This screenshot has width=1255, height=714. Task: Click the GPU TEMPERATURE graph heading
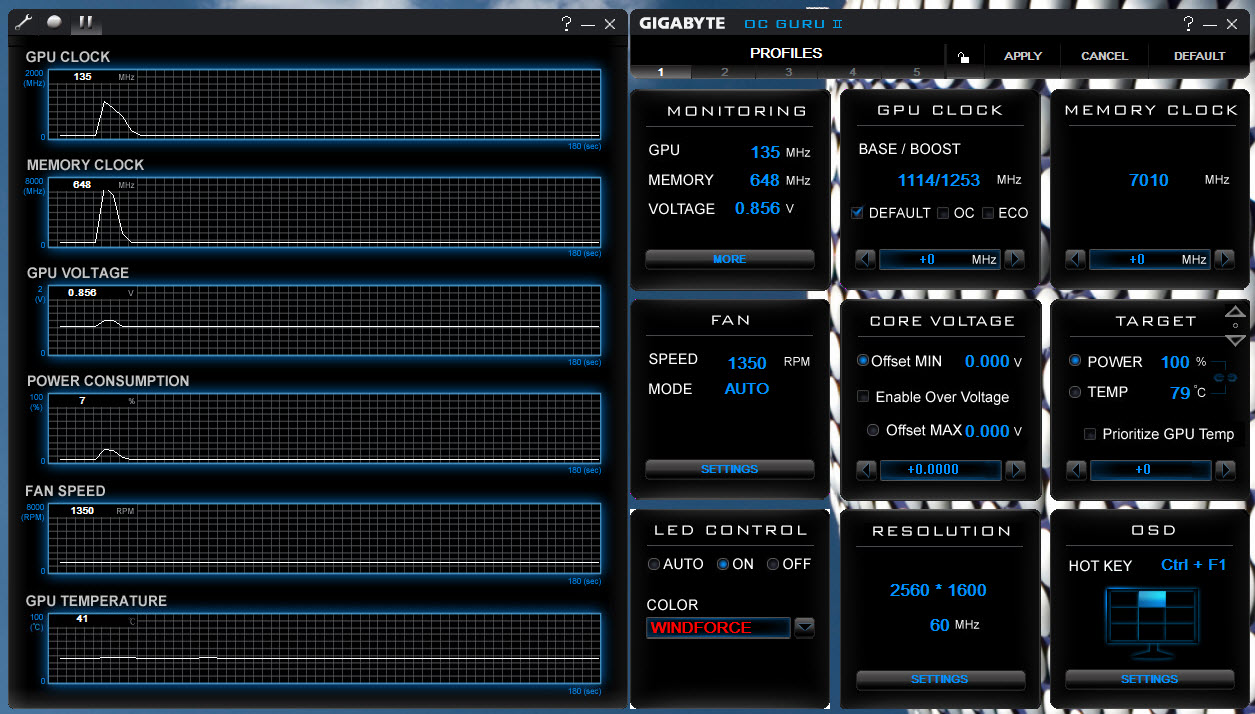click(x=97, y=601)
